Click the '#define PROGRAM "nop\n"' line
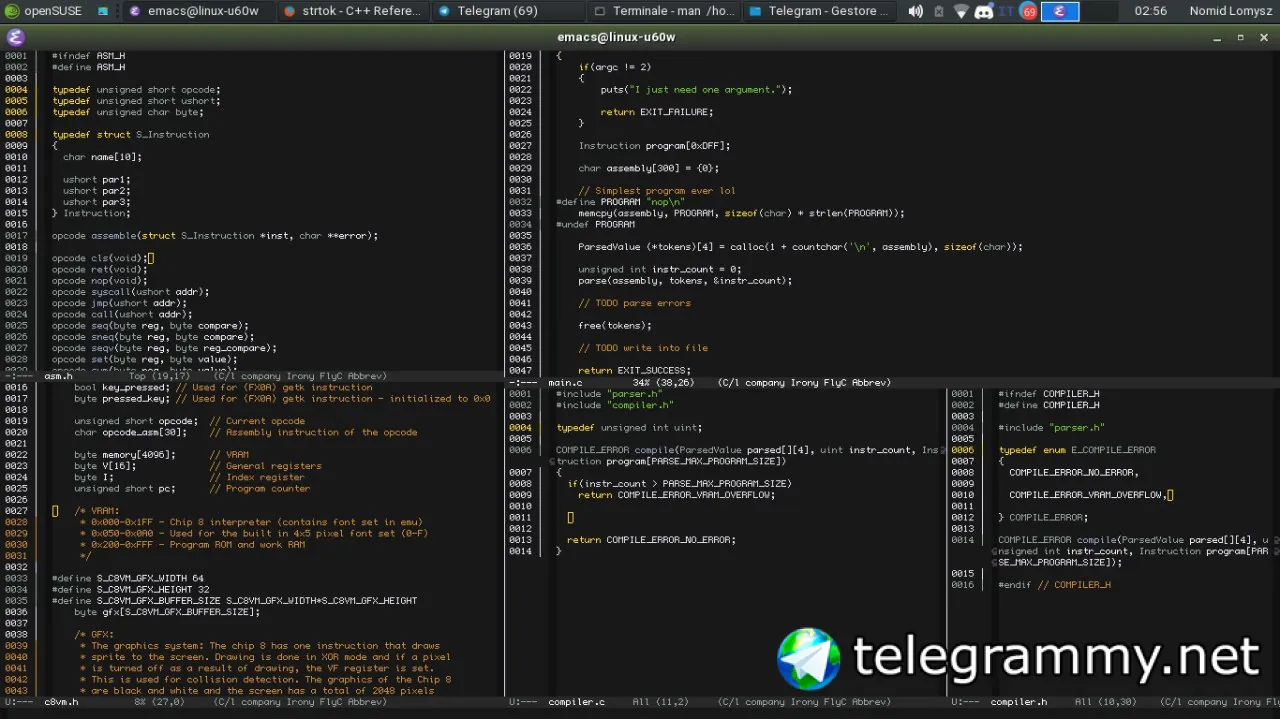The height and width of the screenshot is (719, 1280). tap(620, 202)
